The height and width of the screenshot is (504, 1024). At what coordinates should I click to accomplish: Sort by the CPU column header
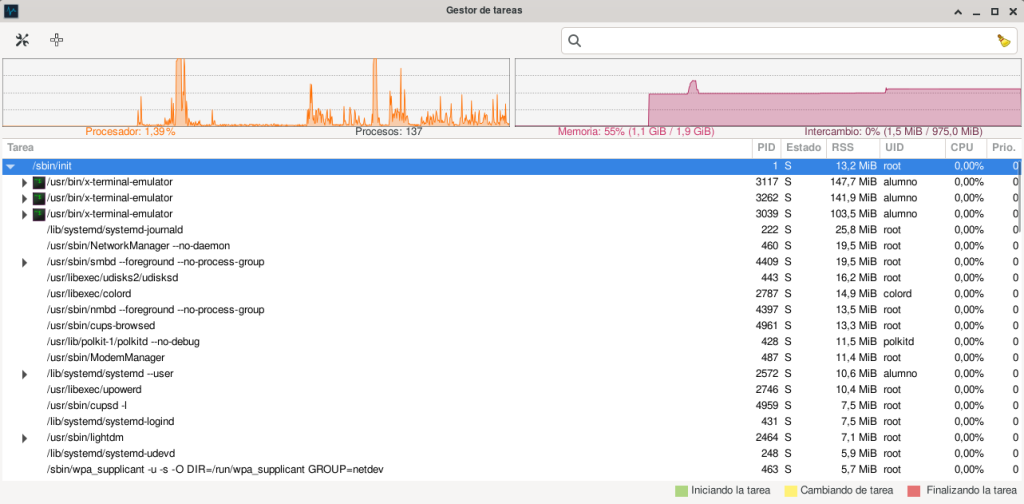[x=961, y=148]
